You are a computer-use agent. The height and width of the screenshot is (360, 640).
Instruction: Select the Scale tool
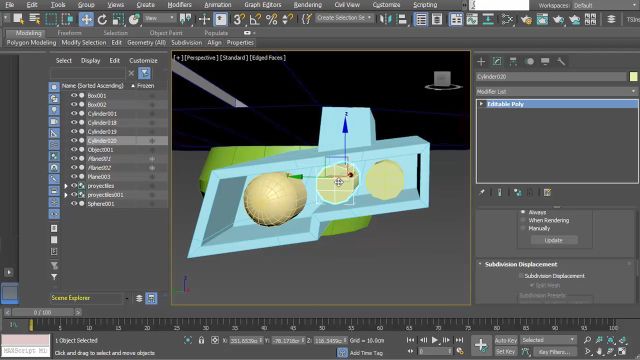point(118,19)
